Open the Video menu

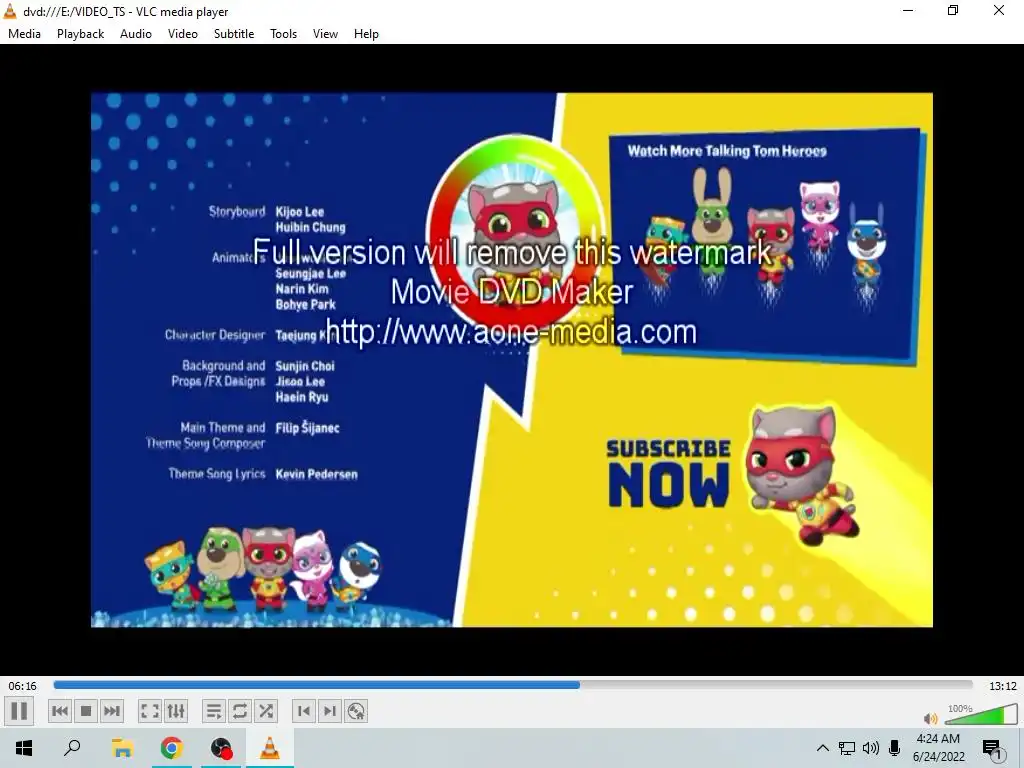(183, 34)
